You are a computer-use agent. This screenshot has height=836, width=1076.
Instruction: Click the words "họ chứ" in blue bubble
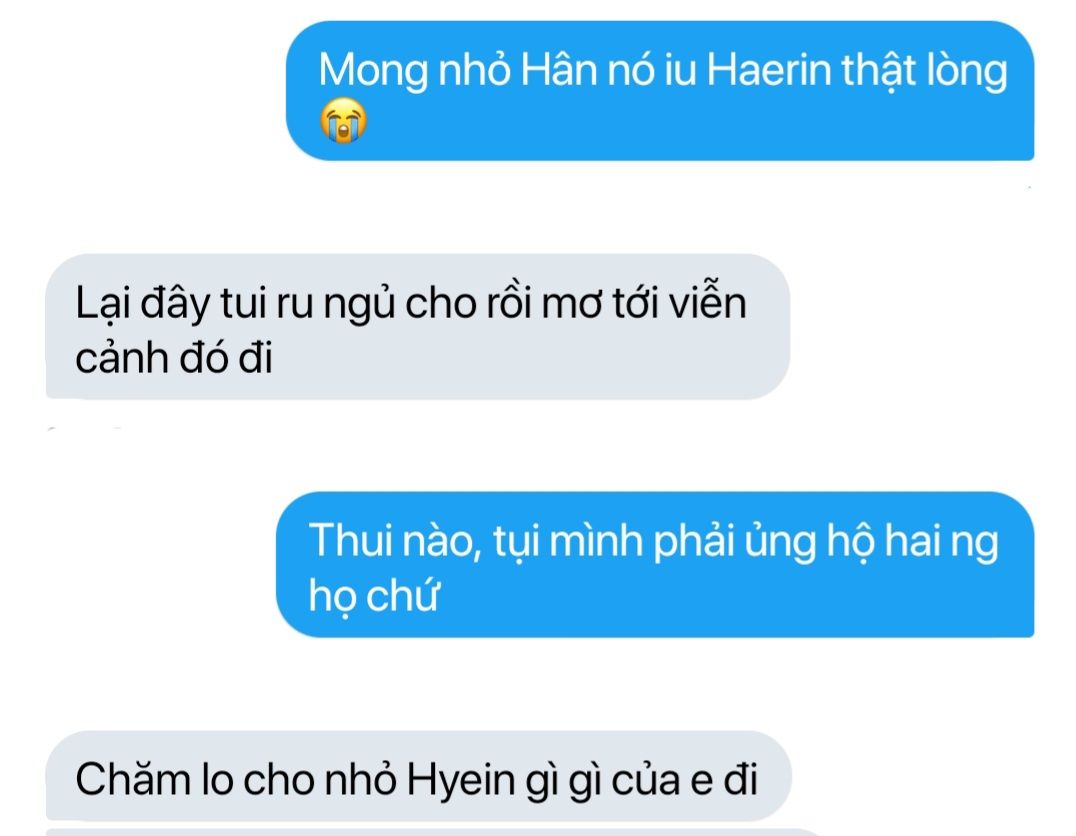tap(373, 595)
